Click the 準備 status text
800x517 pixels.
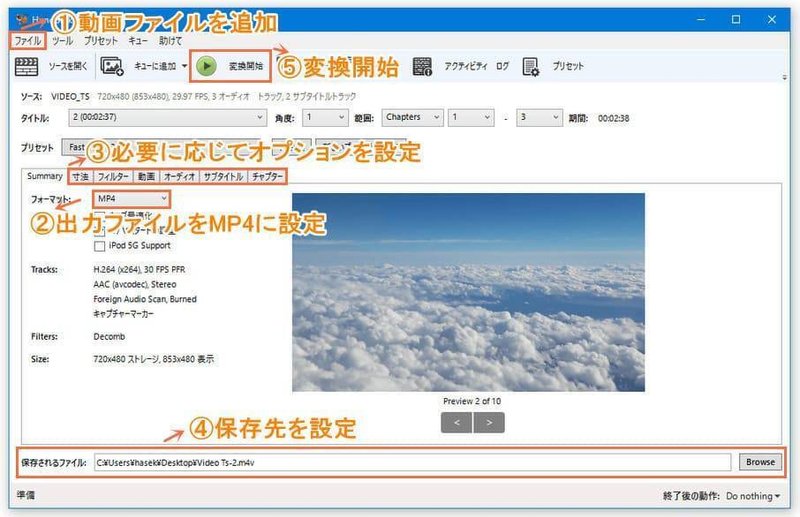pos(26,495)
